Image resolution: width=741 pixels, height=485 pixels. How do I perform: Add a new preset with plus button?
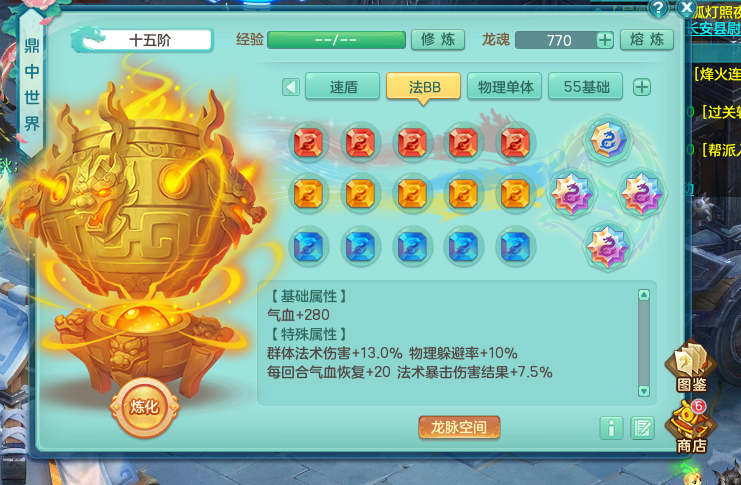pos(641,87)
